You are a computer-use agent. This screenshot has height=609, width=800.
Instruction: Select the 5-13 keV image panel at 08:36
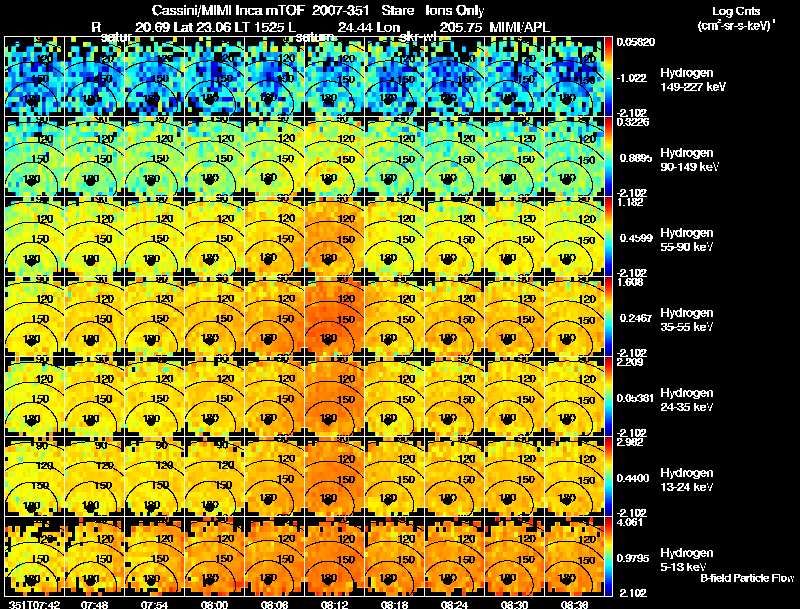point(574,557)
